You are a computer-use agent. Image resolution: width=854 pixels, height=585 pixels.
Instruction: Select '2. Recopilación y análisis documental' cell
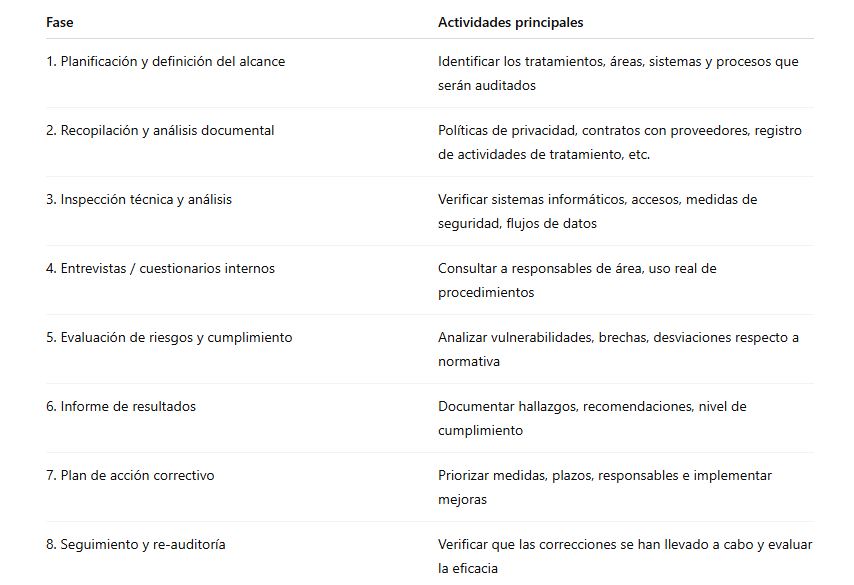point(160,130)
